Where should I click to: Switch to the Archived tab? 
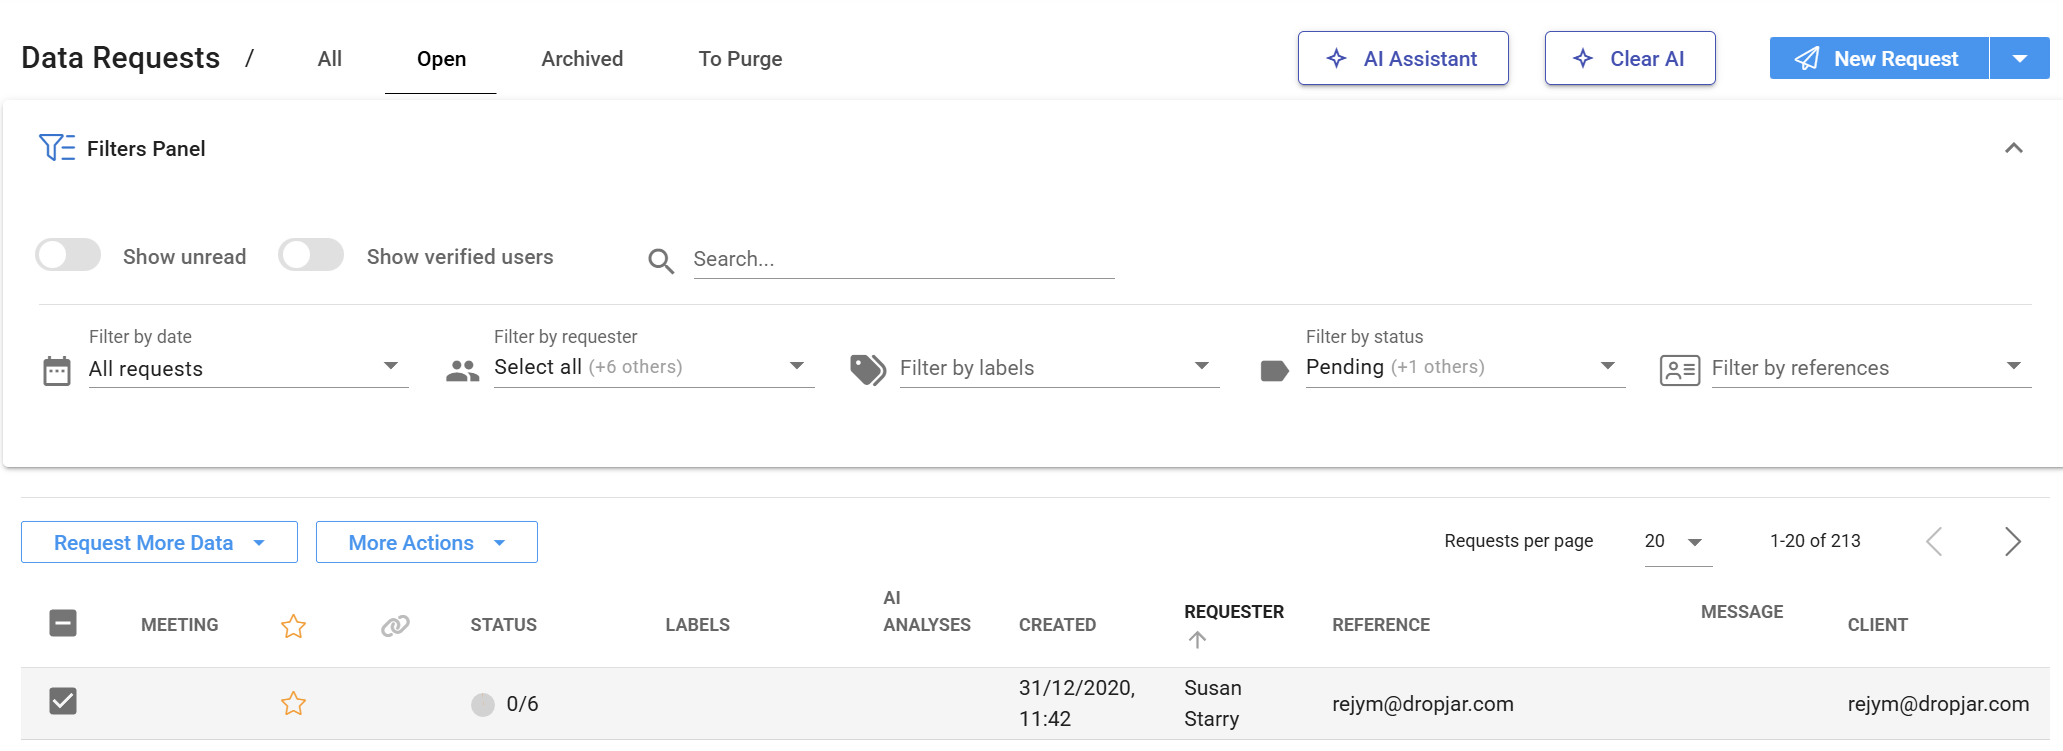pos(582,59)
